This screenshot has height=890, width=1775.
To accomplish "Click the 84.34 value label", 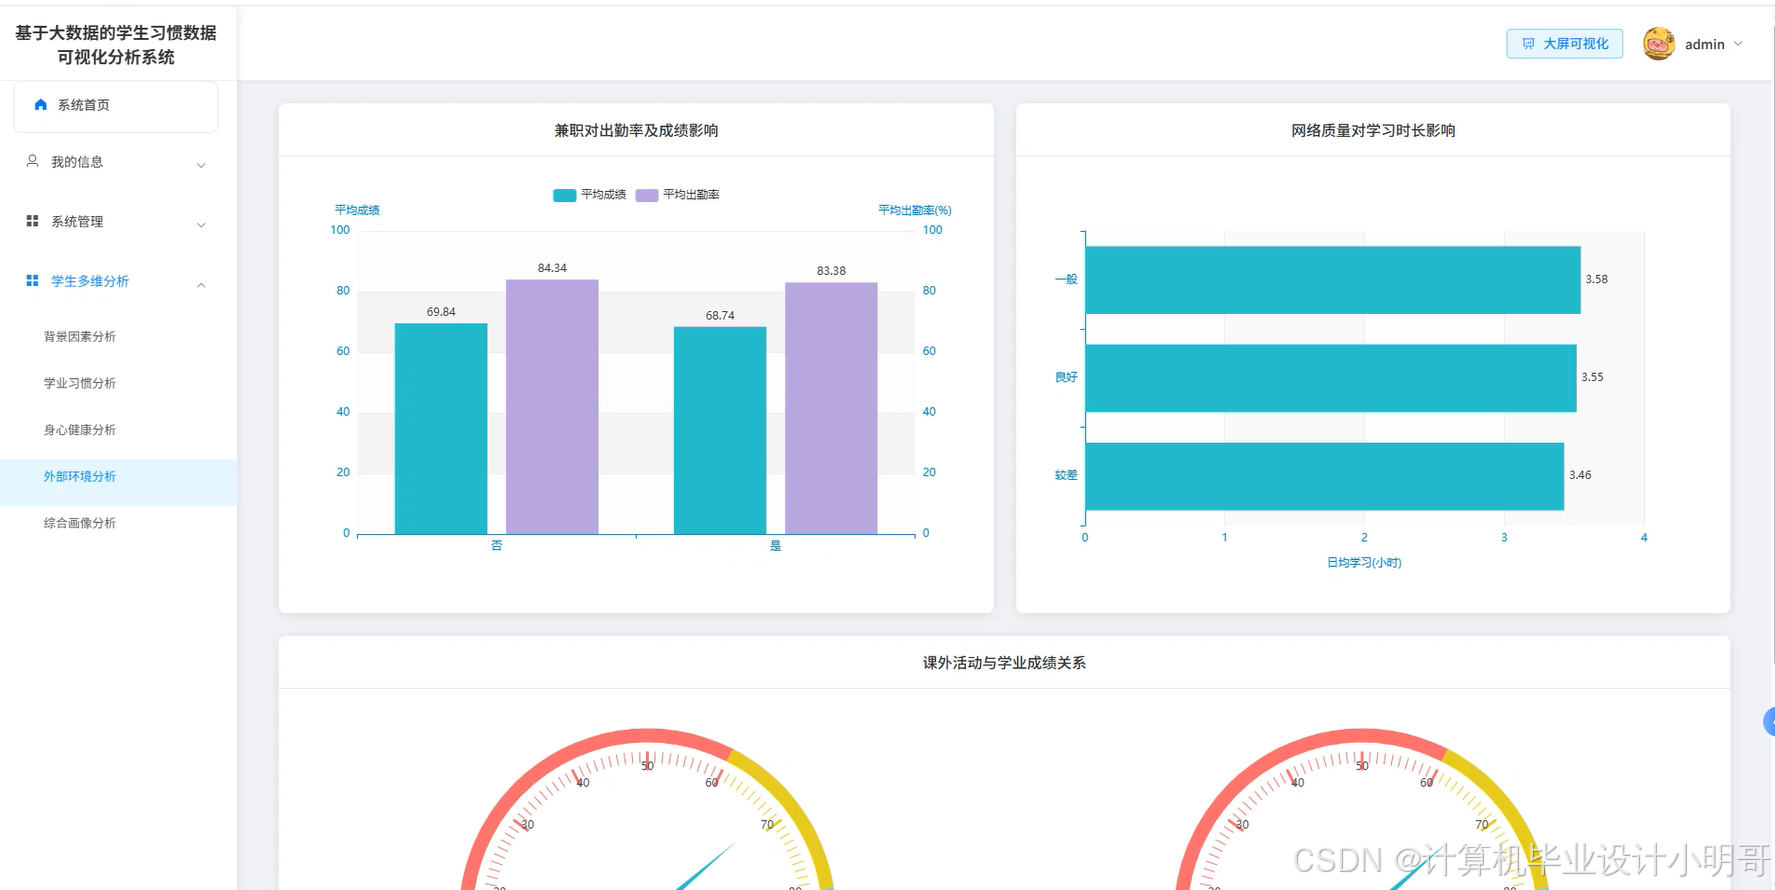I will tap(552, 268).
